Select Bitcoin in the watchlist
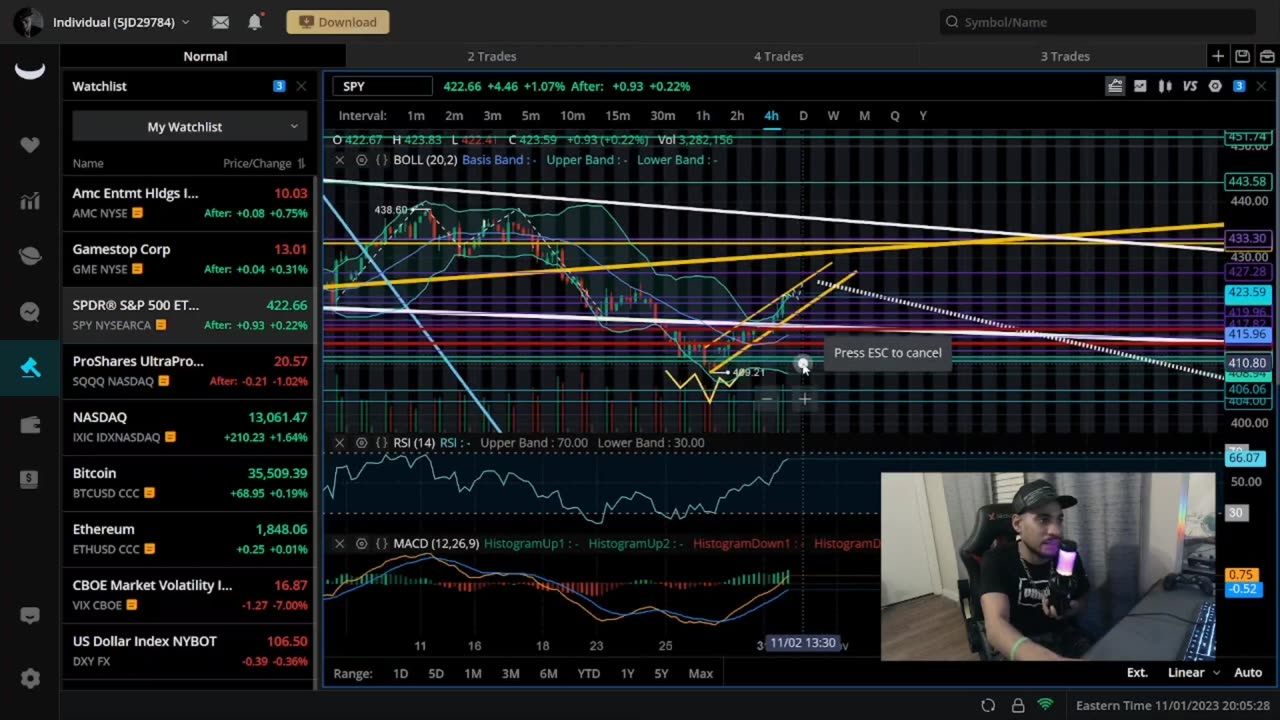This screenshot has width=1280, height=720. pos(189,482)
